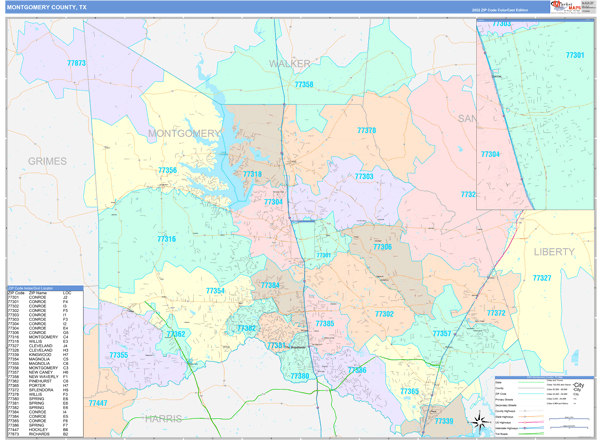The image size is (600, 440).
Task: Open the ZIP code index table
Action: [x=43, y=362]
